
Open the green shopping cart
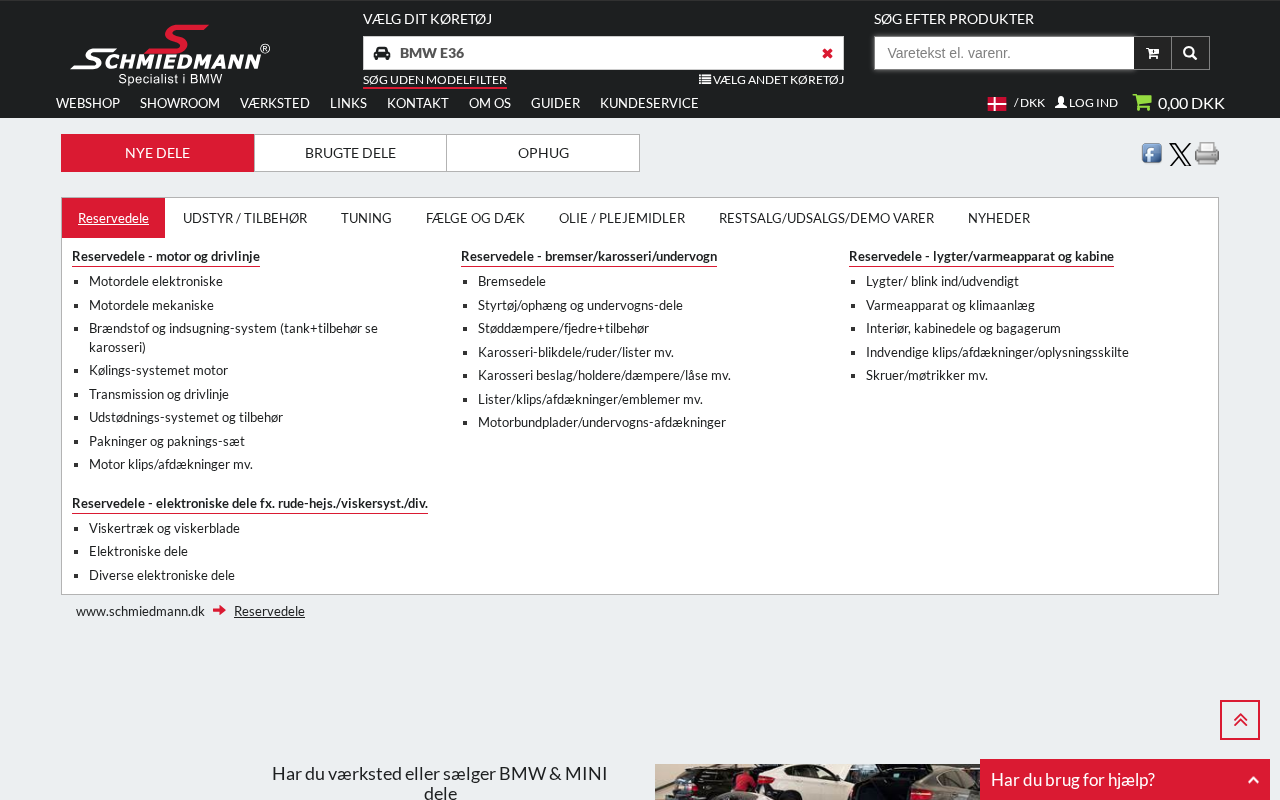point(1178,103)
